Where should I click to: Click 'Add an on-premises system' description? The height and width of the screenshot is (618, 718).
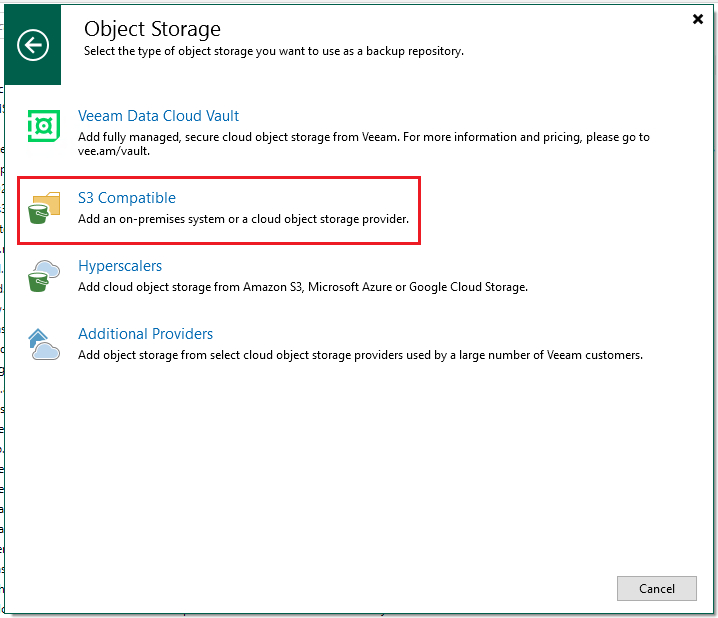[243, 219]
